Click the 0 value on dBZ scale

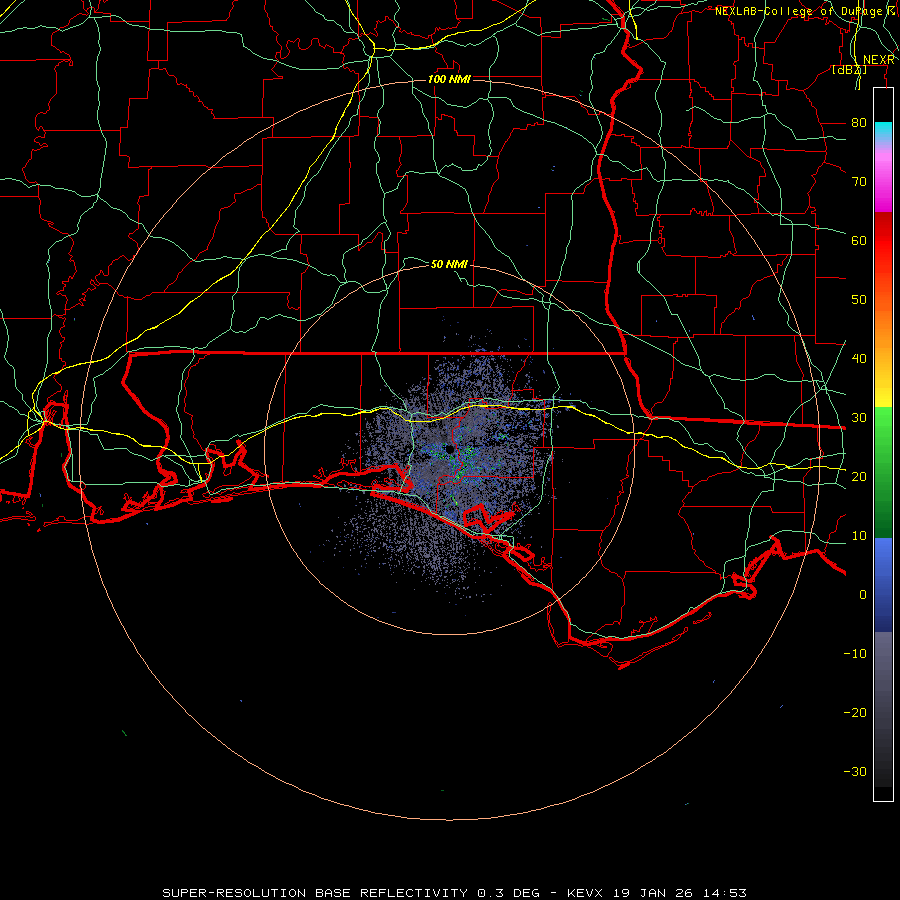pyautogui.click(x=863, y=595)
